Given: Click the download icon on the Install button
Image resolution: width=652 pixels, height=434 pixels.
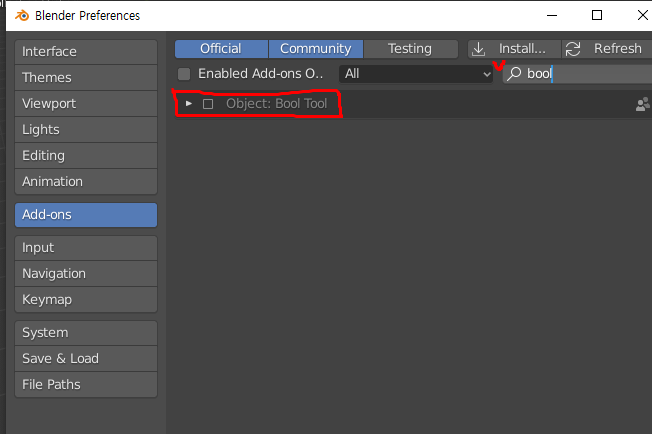Looking at the screenshot, I should (479, 49).
